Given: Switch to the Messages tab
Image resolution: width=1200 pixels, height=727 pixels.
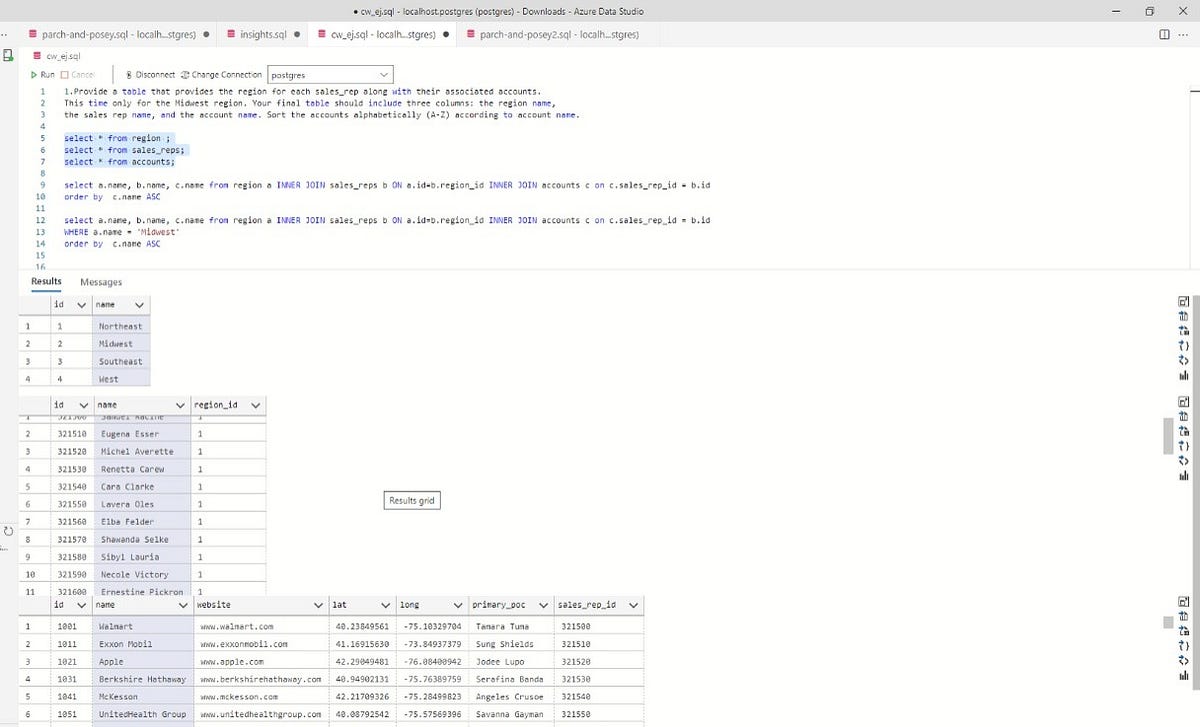Looking at the screenshot, I should pos(102,282).
